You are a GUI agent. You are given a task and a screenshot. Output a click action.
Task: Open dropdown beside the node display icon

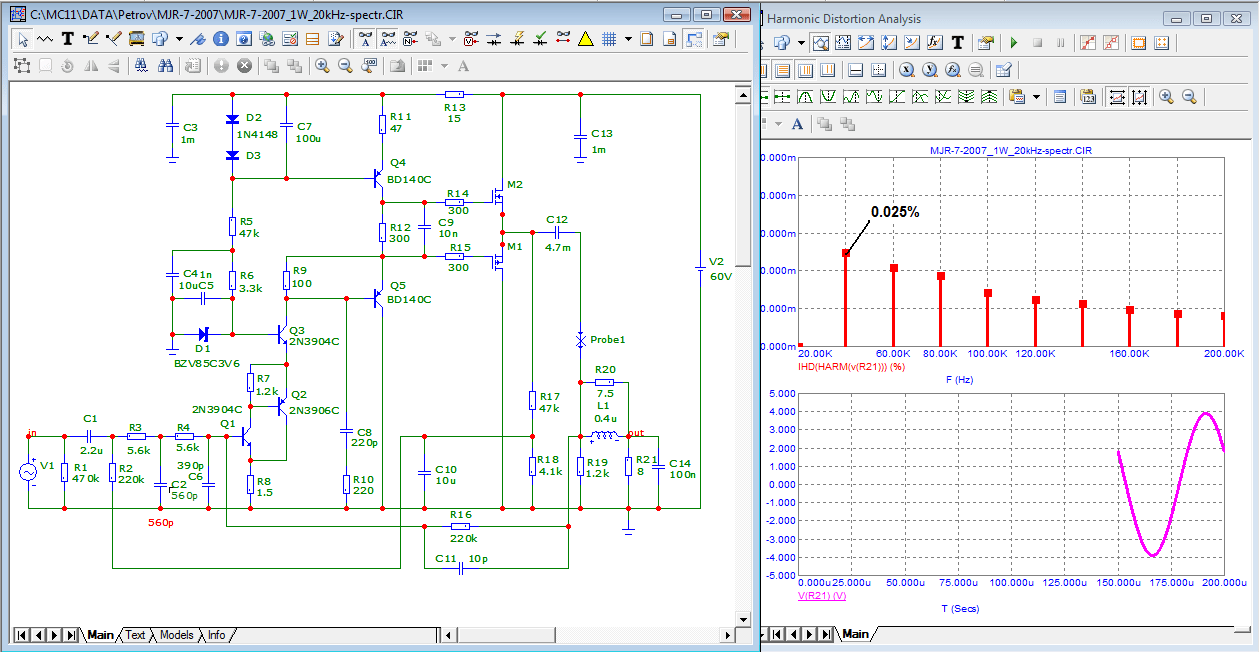point(452,39)
